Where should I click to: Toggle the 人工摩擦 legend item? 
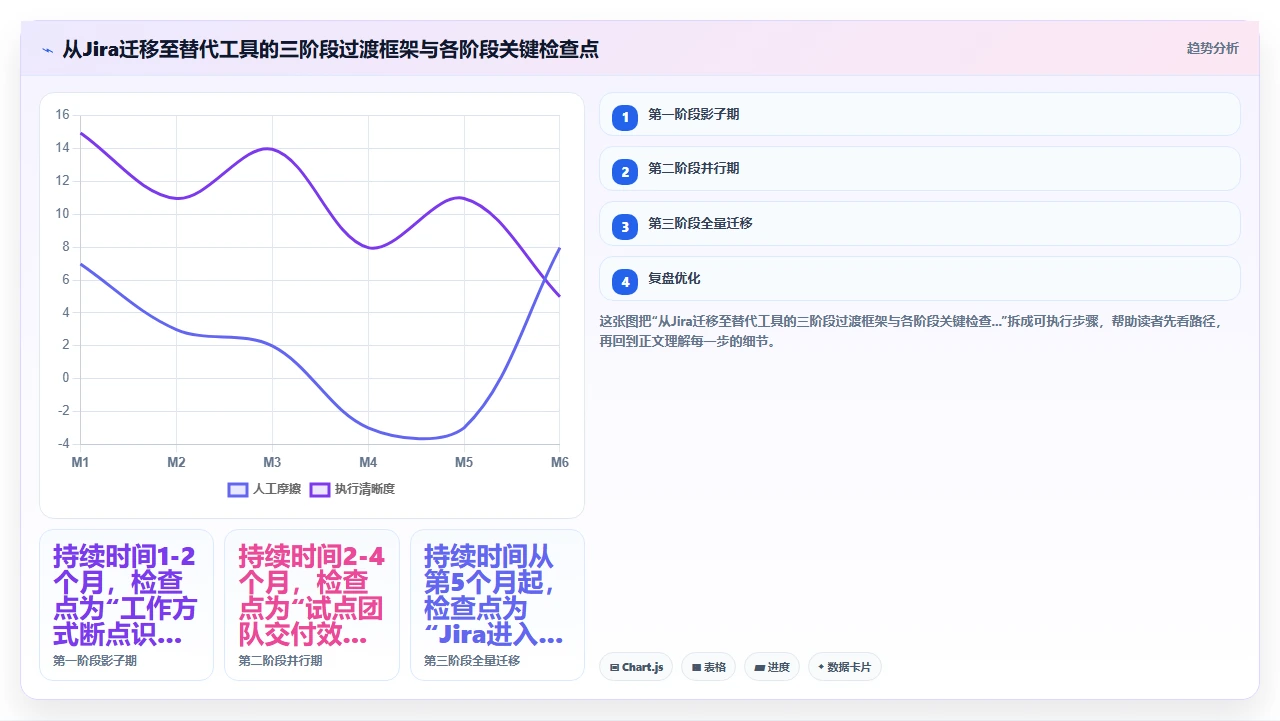point(264,489)
